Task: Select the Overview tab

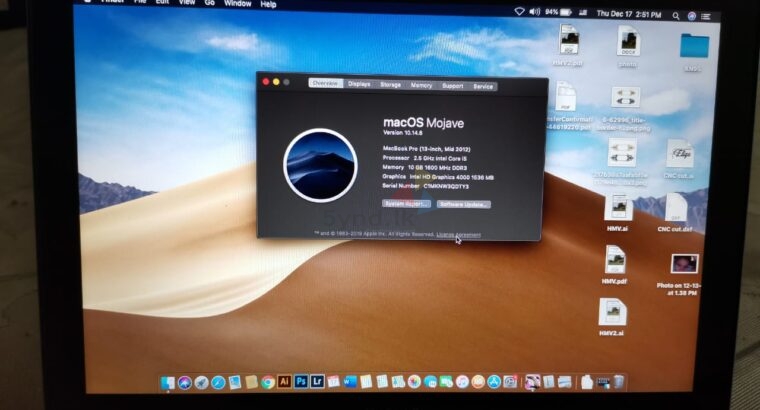Action: 326,83
